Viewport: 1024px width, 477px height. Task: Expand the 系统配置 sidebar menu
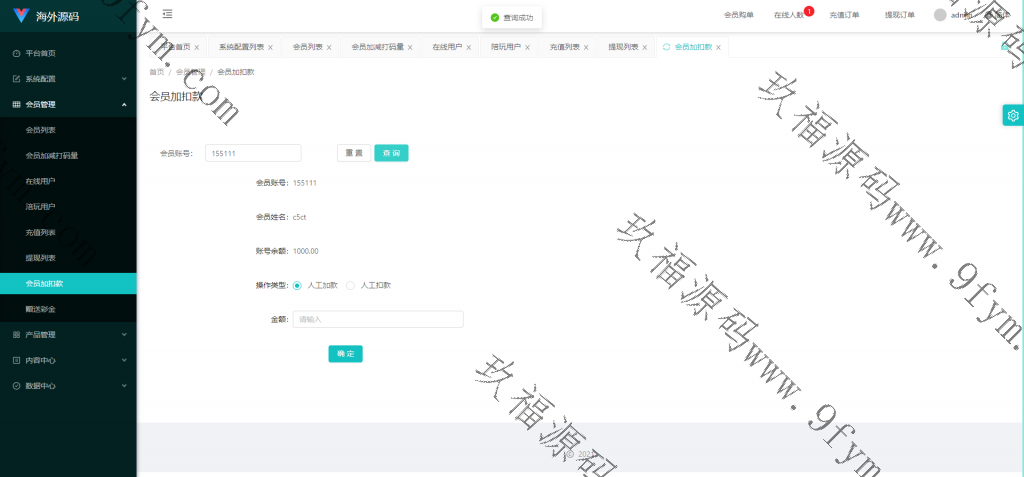(x=68, y=78)
